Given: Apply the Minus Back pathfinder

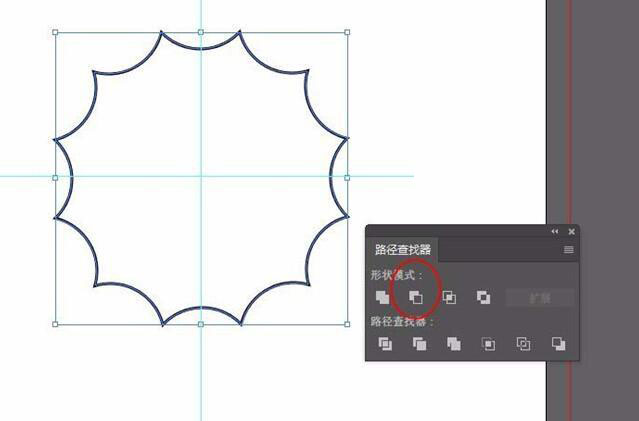Looking at the screenshot, I should pyautogui.click(x=558, y=344).
